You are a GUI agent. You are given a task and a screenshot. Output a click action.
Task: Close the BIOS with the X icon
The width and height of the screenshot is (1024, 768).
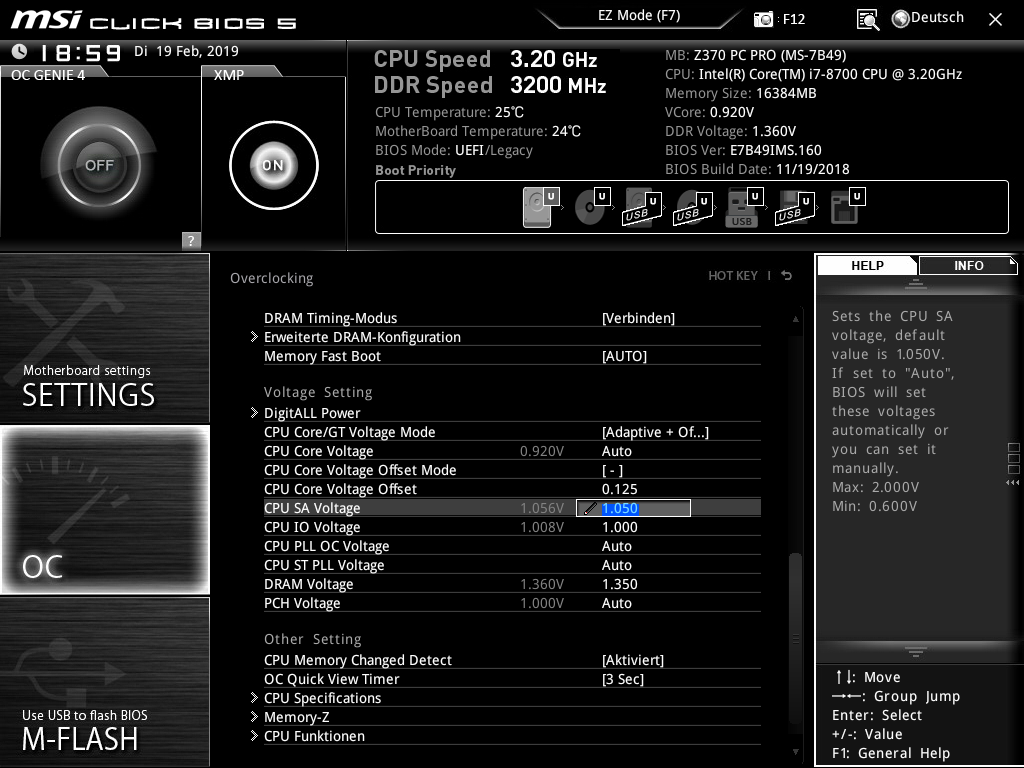[995, 20]
